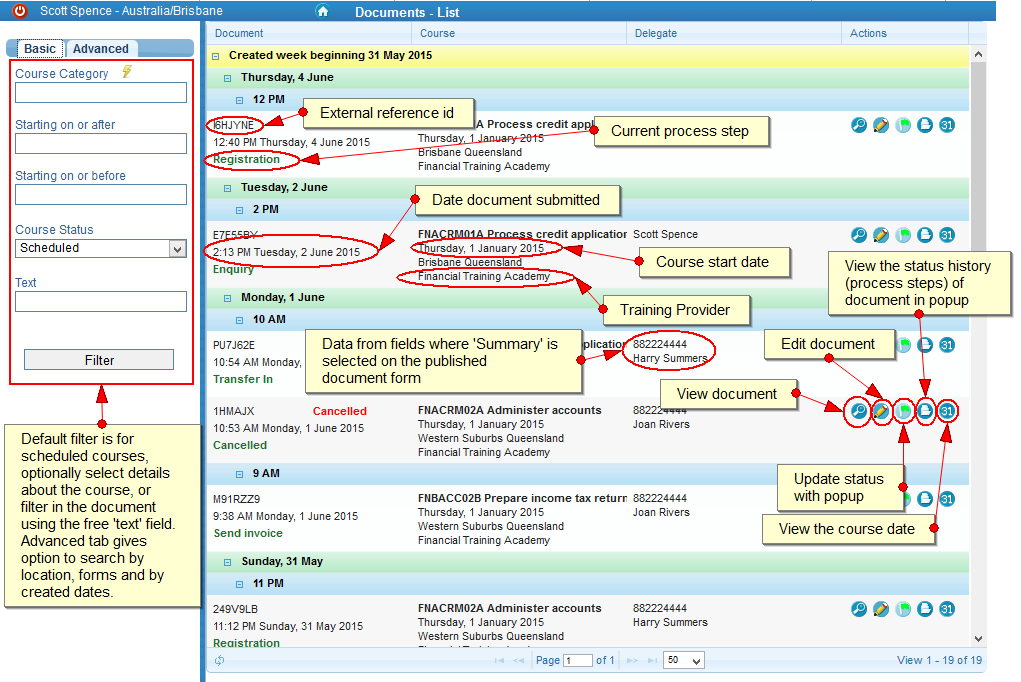
Task: Open course date for M91RZZ9 row
Action: point(947,499)
